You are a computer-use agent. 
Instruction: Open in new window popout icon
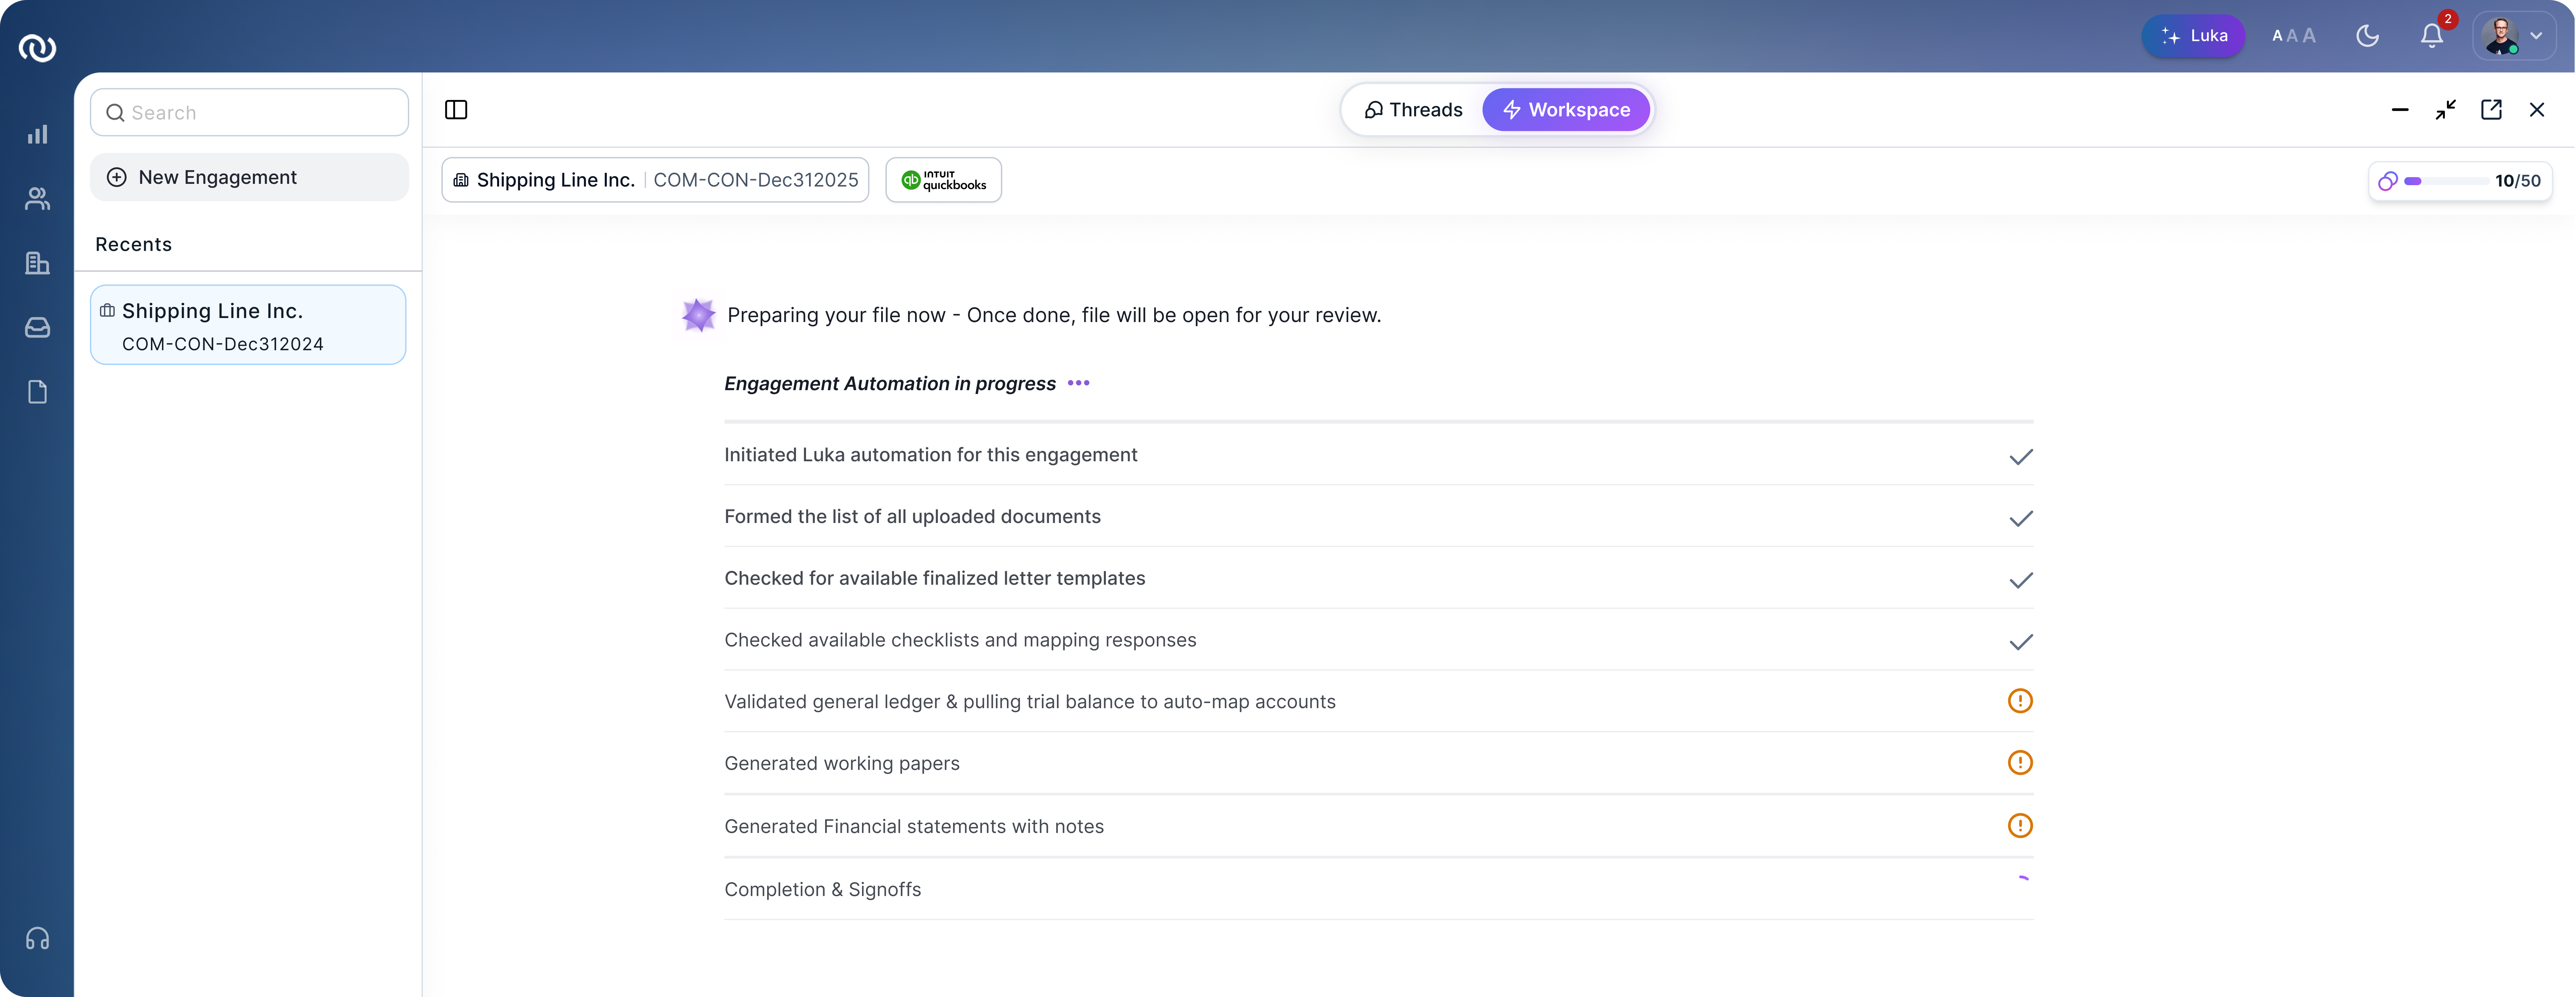(2491, 110)
